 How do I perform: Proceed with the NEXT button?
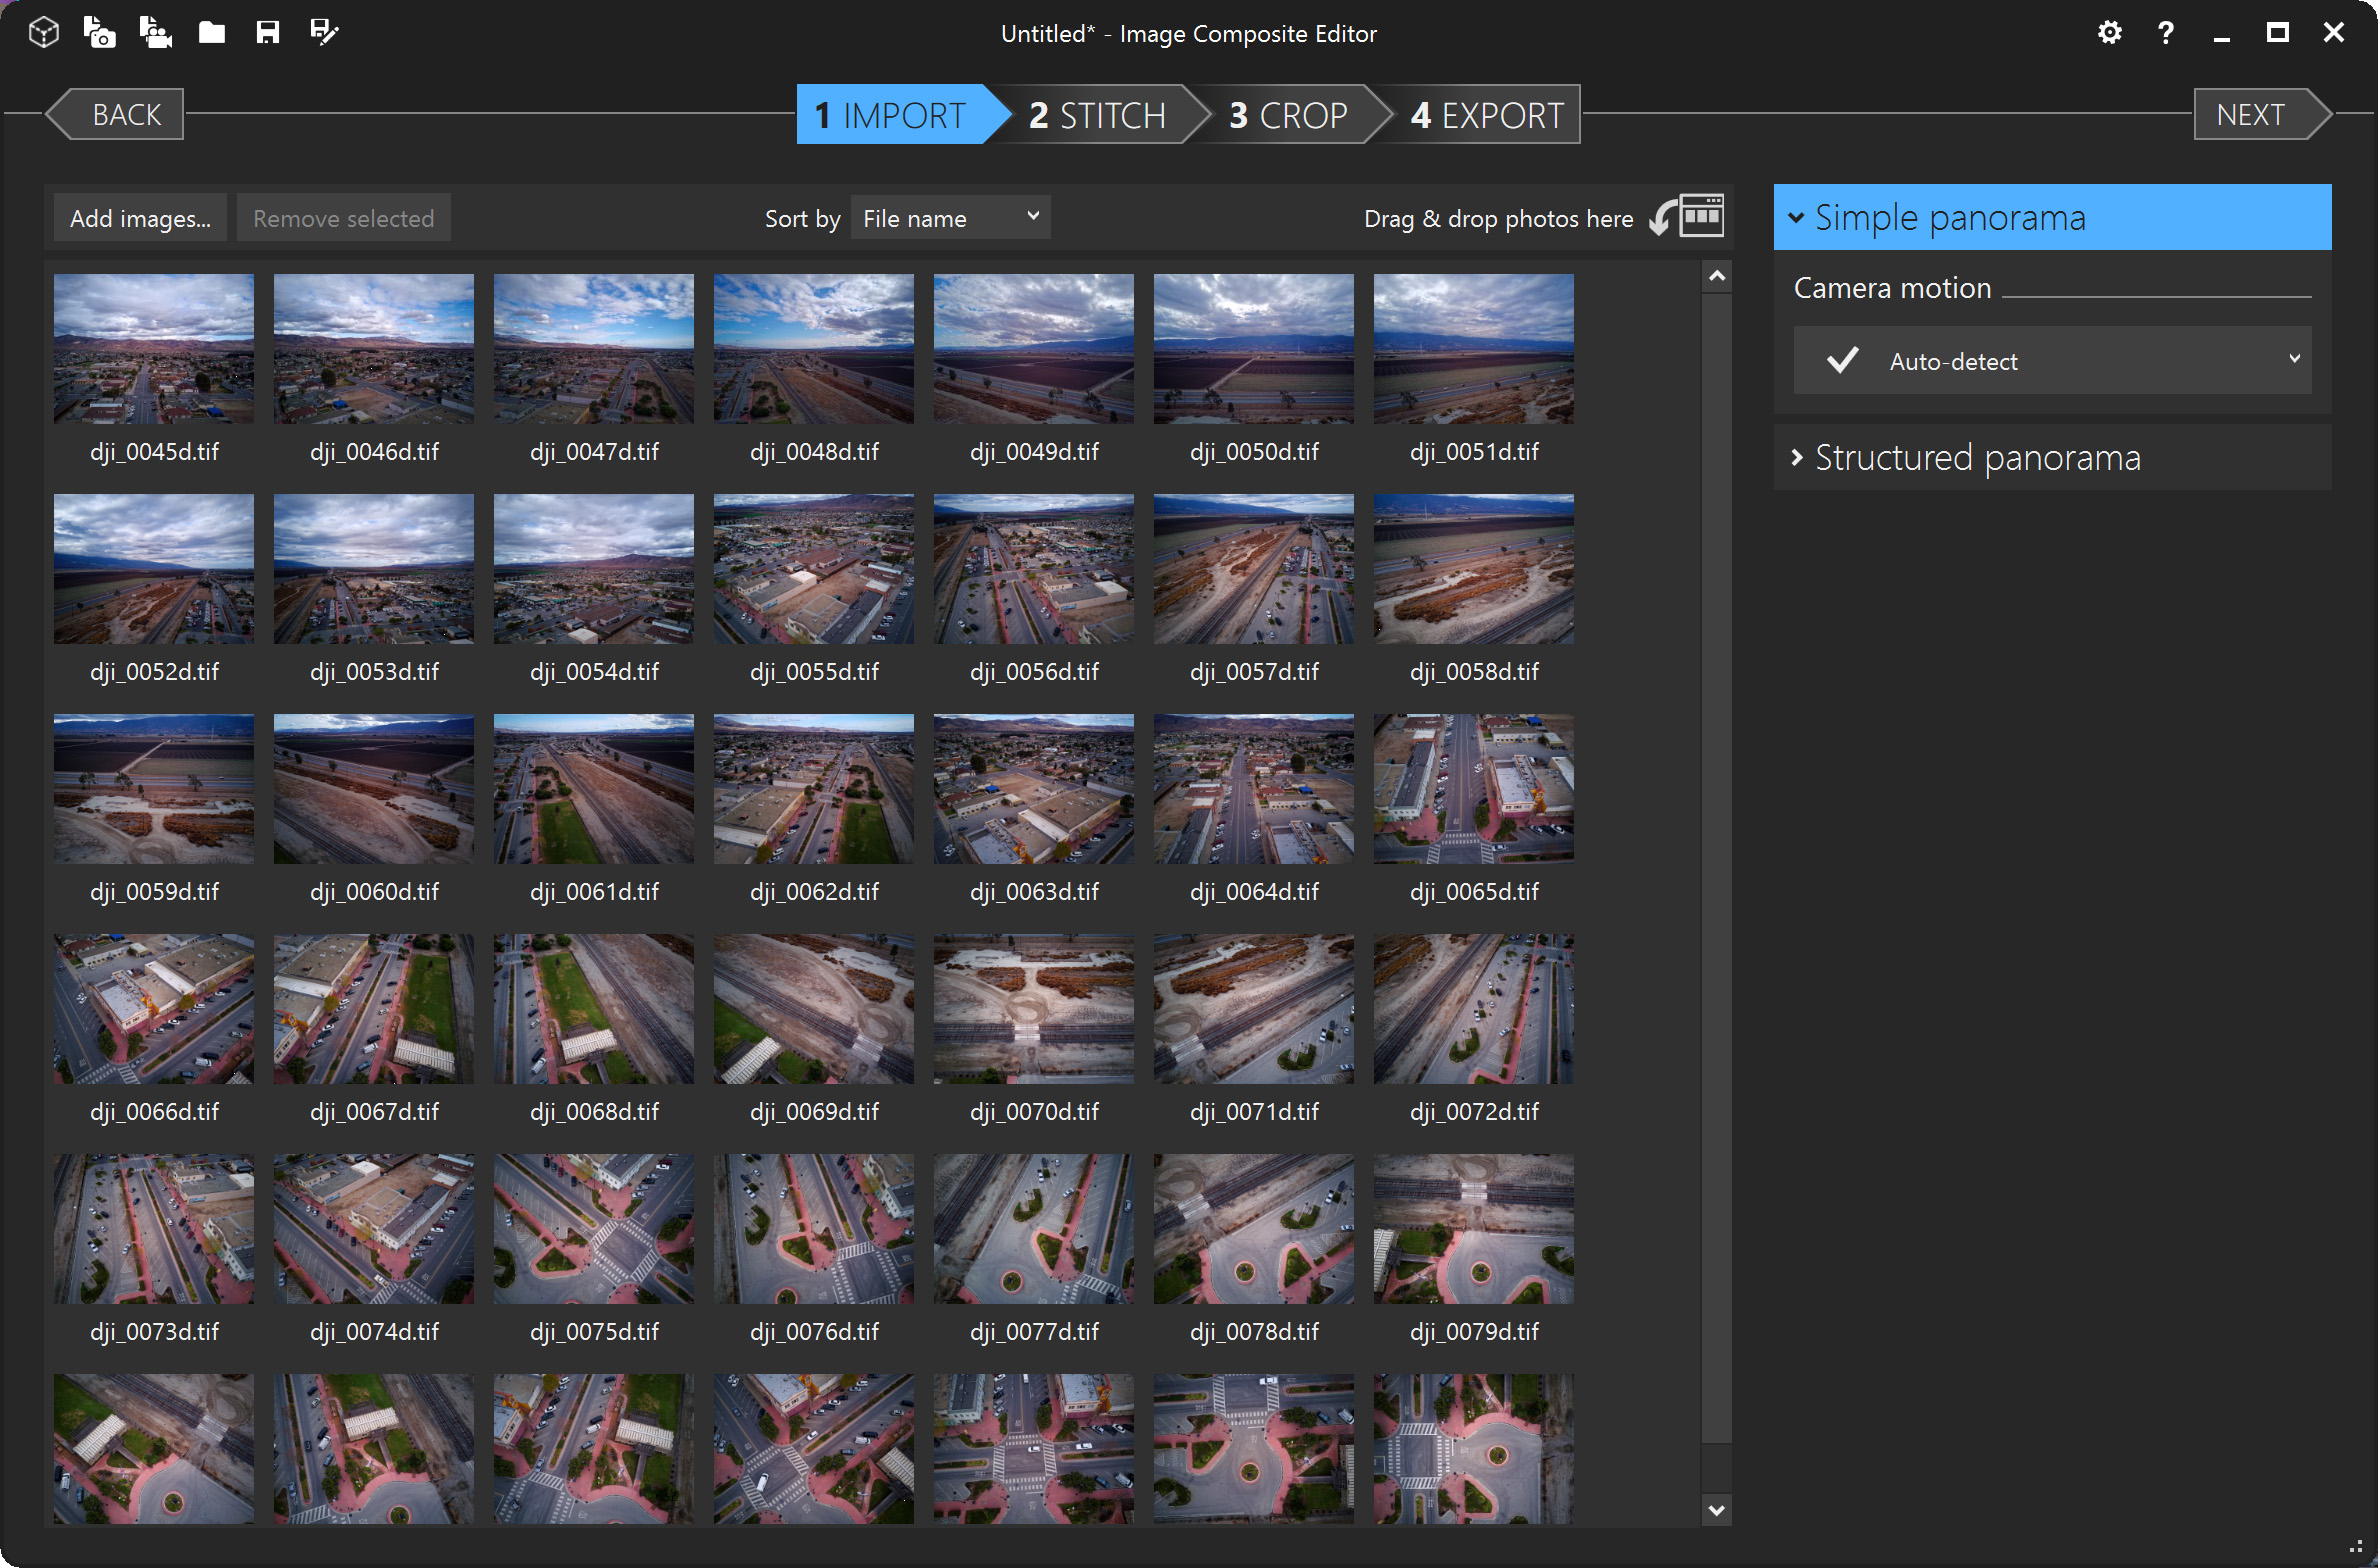(x=2263, y=114)
